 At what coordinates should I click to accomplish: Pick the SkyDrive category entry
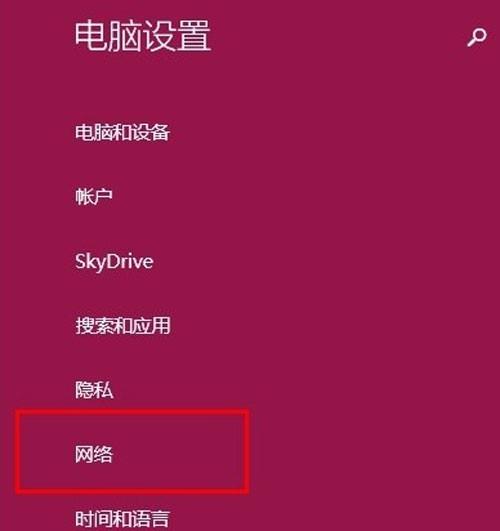(x=114, y=261)
